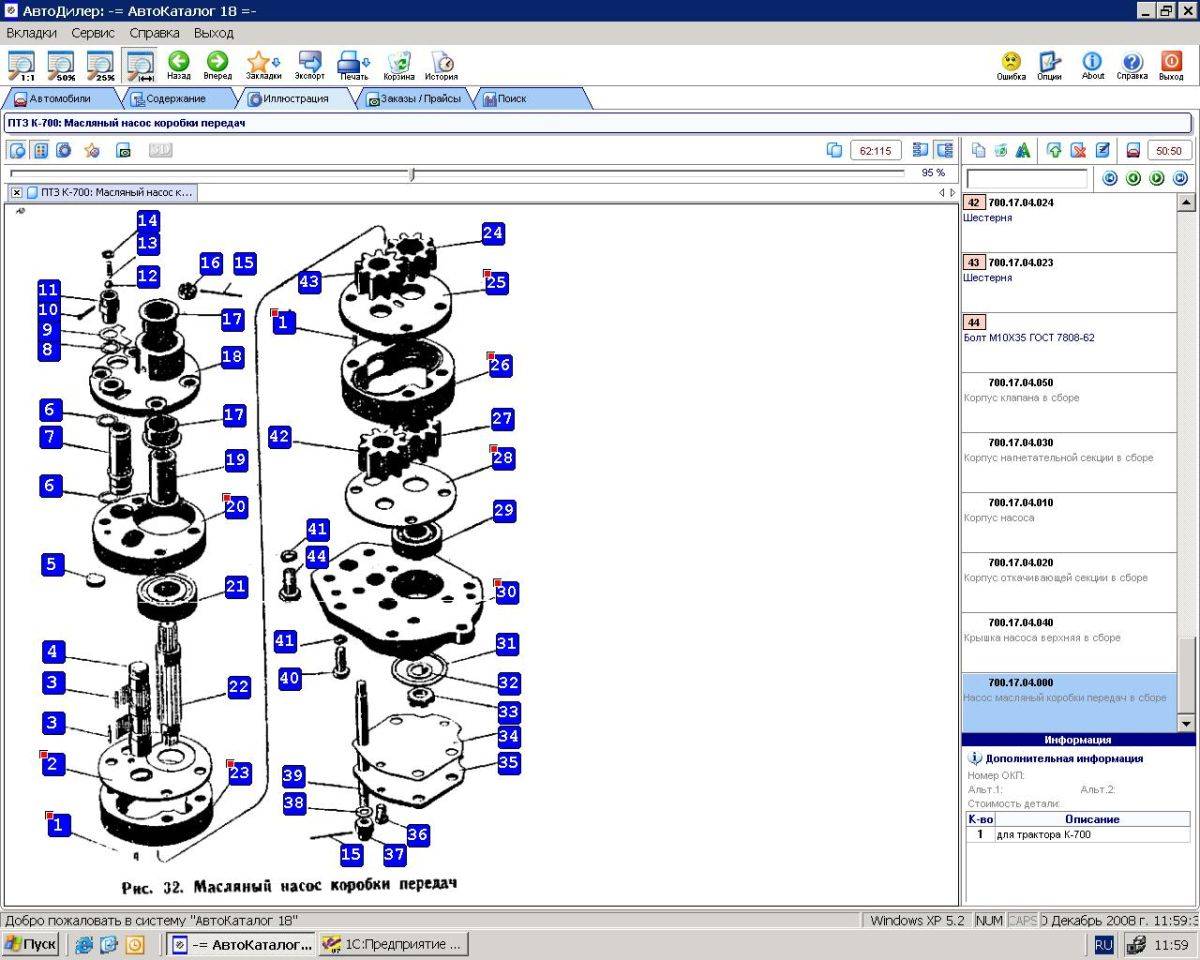This screenshot has width=1200, height=960.
Task: Switch to the Автомобили tab
Action: [x=61, y=99]
